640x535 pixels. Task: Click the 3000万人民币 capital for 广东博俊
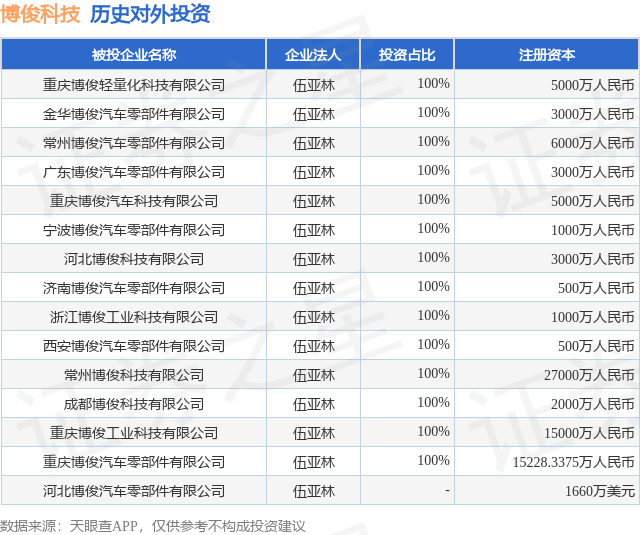pos(593,172)
